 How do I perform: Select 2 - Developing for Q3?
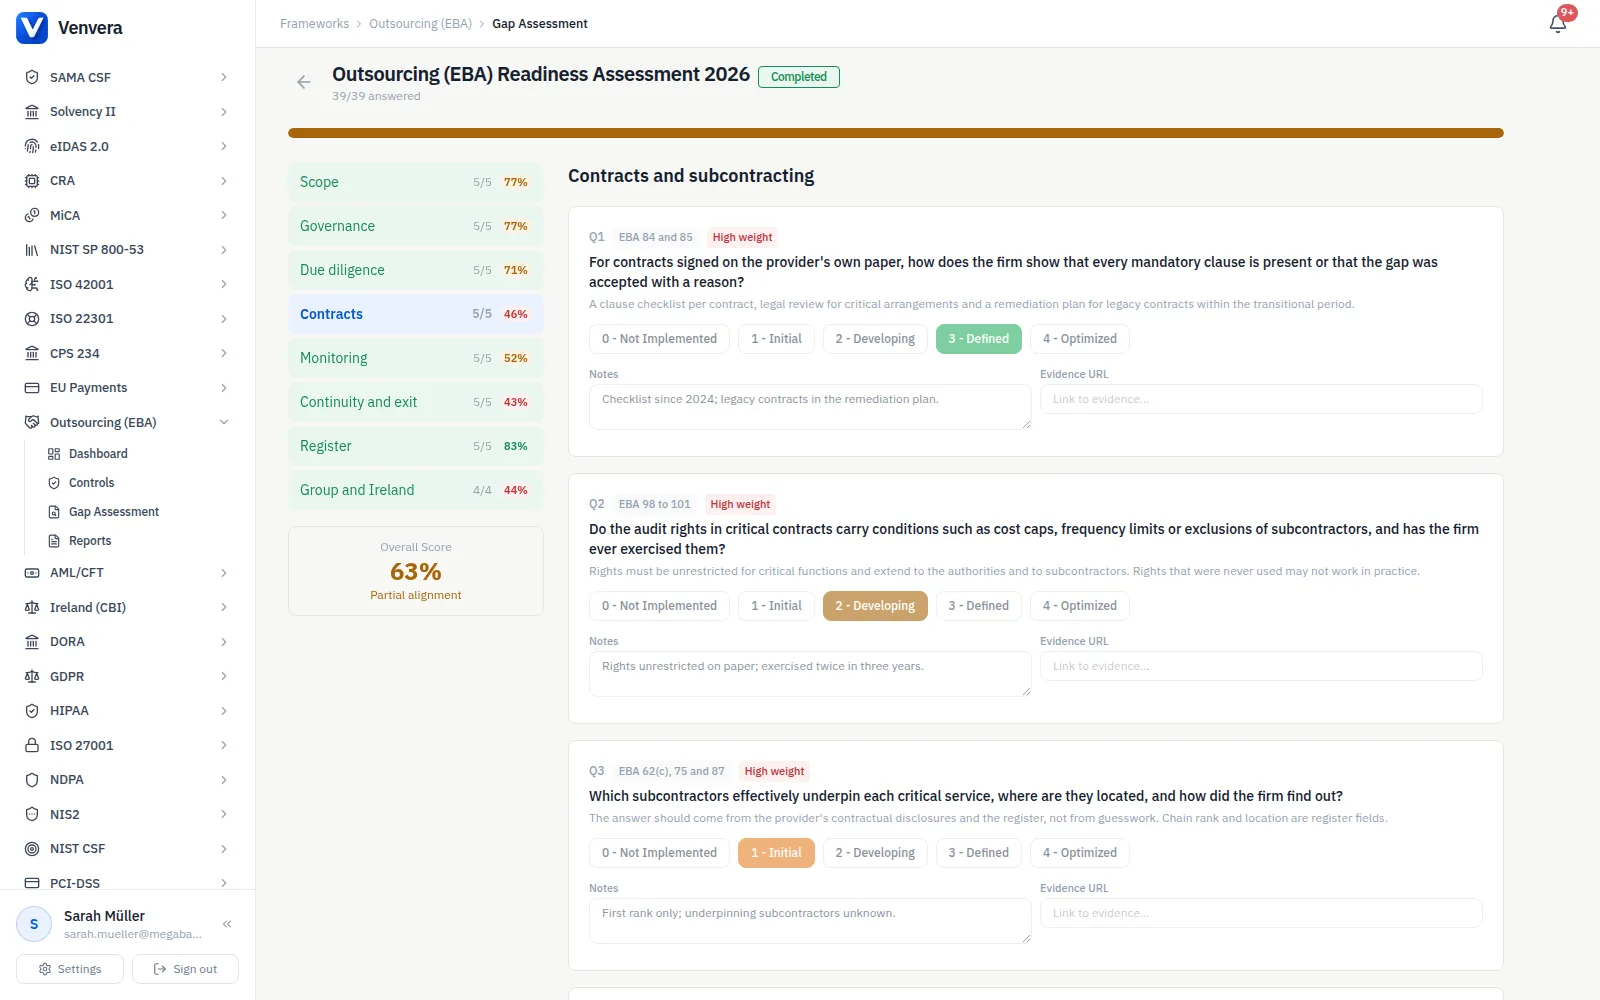(875, 853)
